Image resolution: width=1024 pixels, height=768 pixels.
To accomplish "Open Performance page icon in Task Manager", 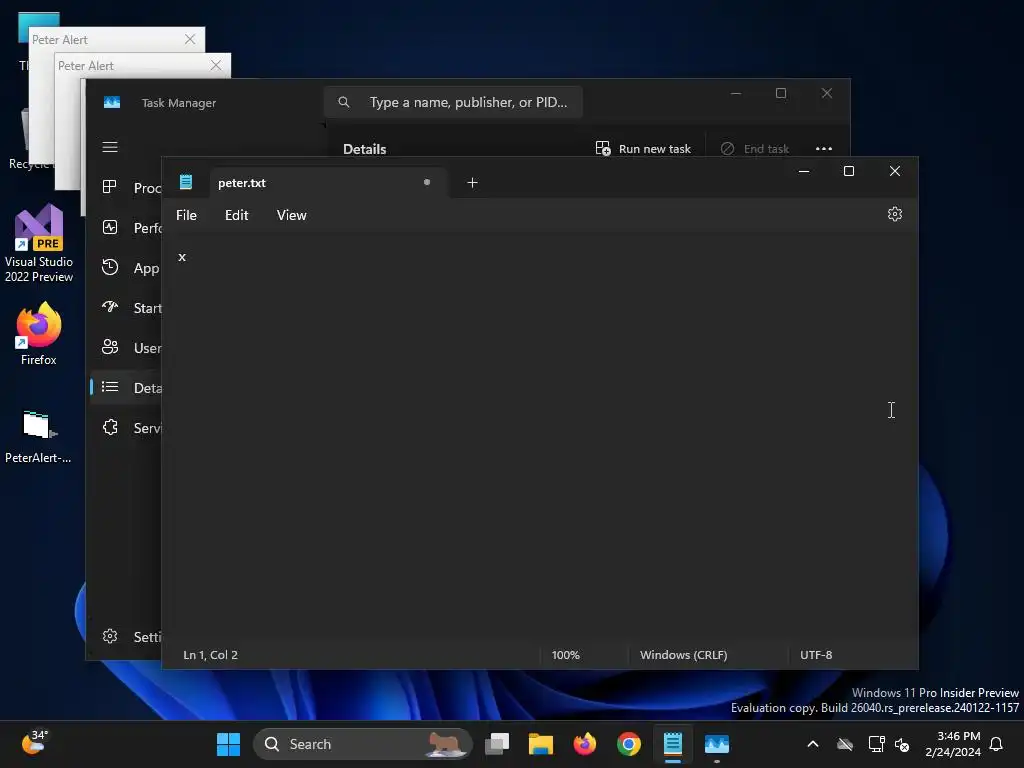I will pyautogui.click(x=110, y=227).
